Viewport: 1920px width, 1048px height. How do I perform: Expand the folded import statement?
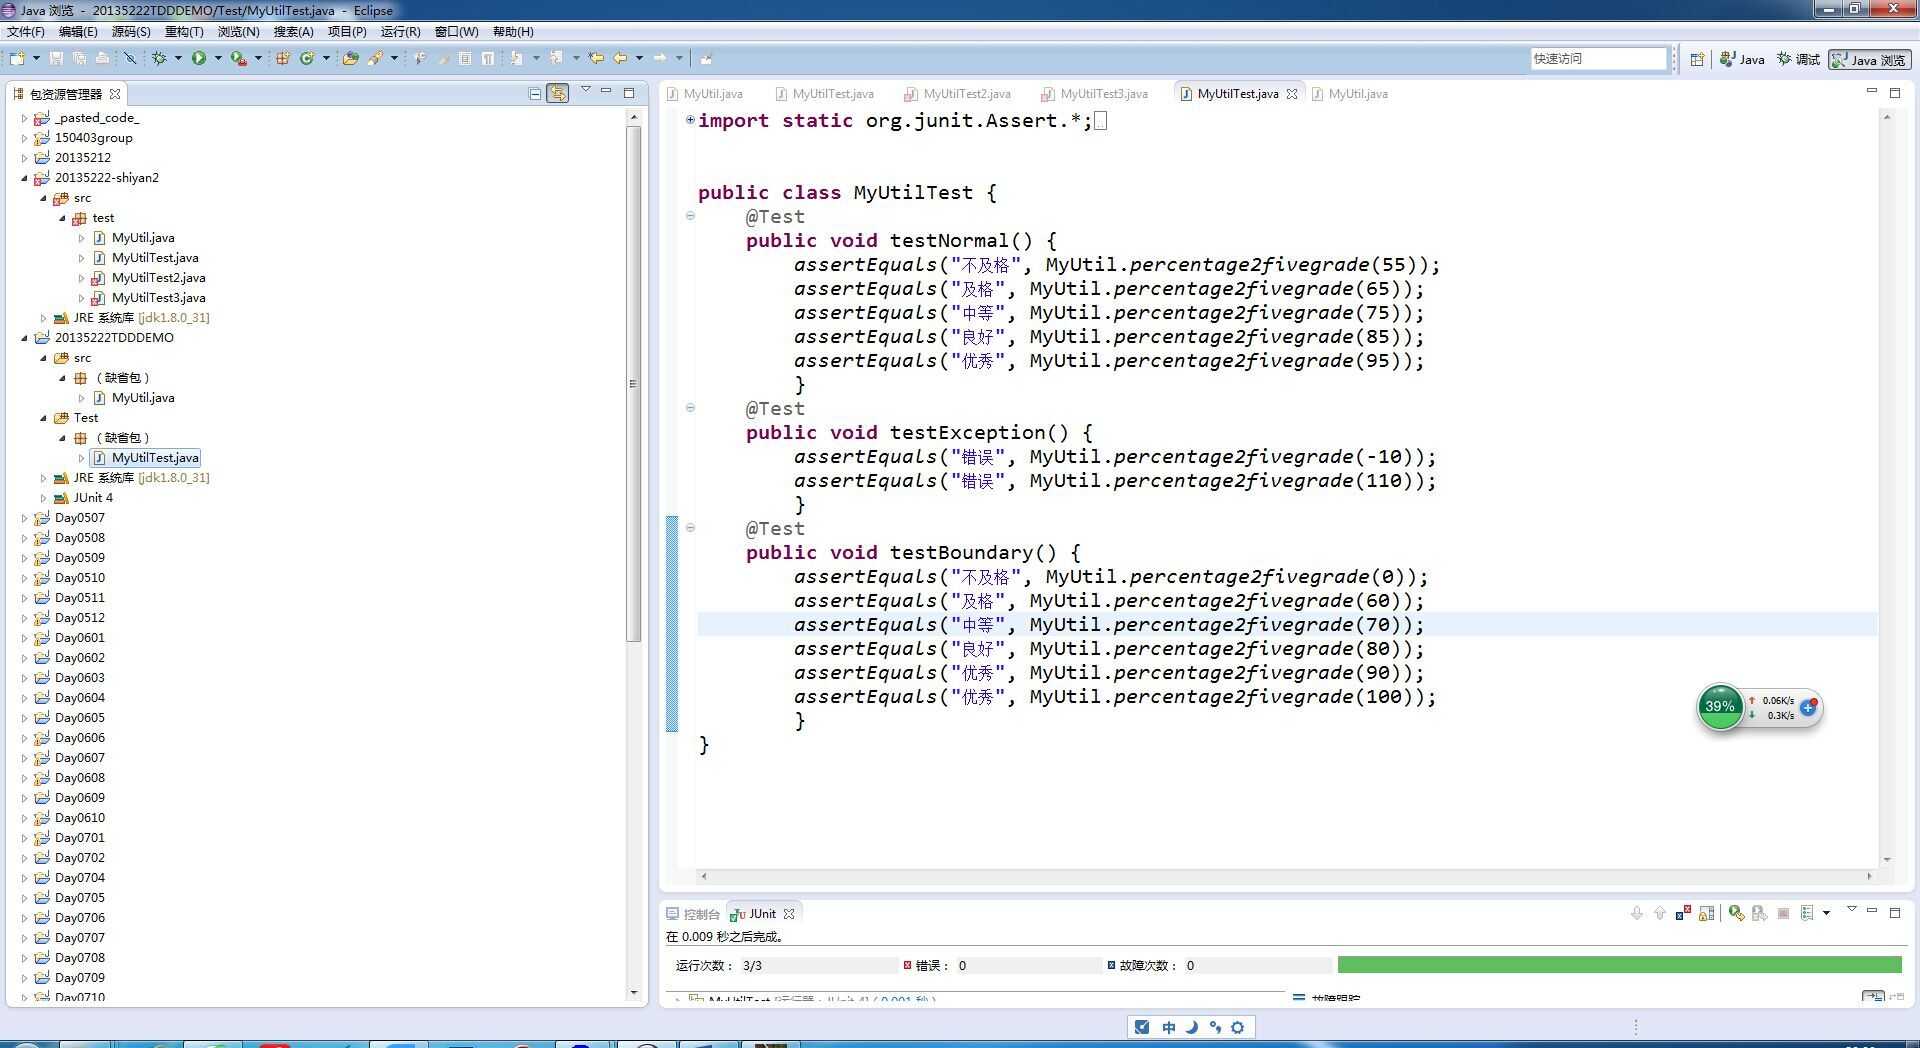tap(690, 120)
